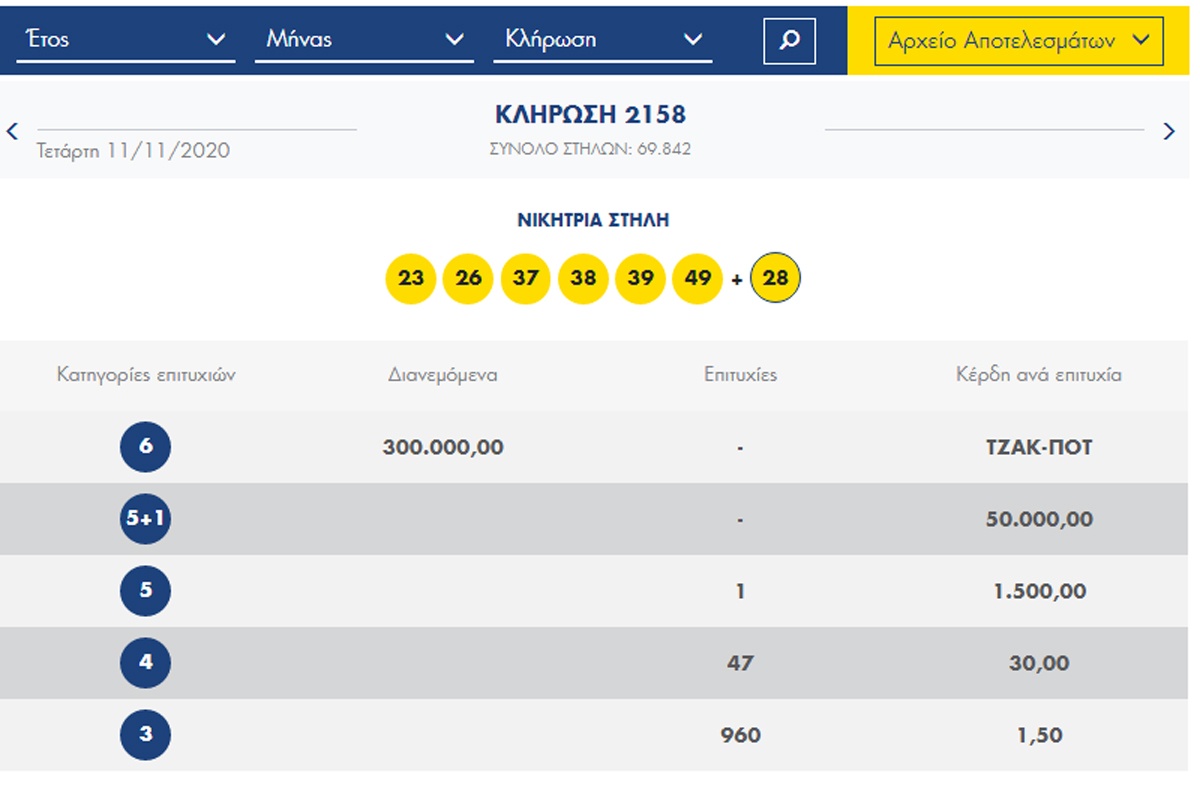The image size is (1200, 795).
Task: Click the ΝΙΚΗΤΡΙΑ ΣΤΗΛΗ label
Action: pos(593,221)
